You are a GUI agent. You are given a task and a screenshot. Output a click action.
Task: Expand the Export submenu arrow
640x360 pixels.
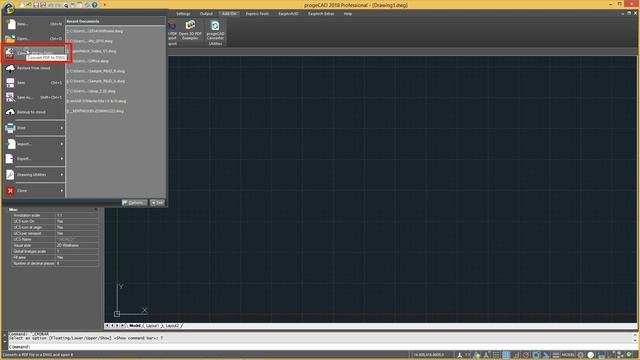click(62, 159)
